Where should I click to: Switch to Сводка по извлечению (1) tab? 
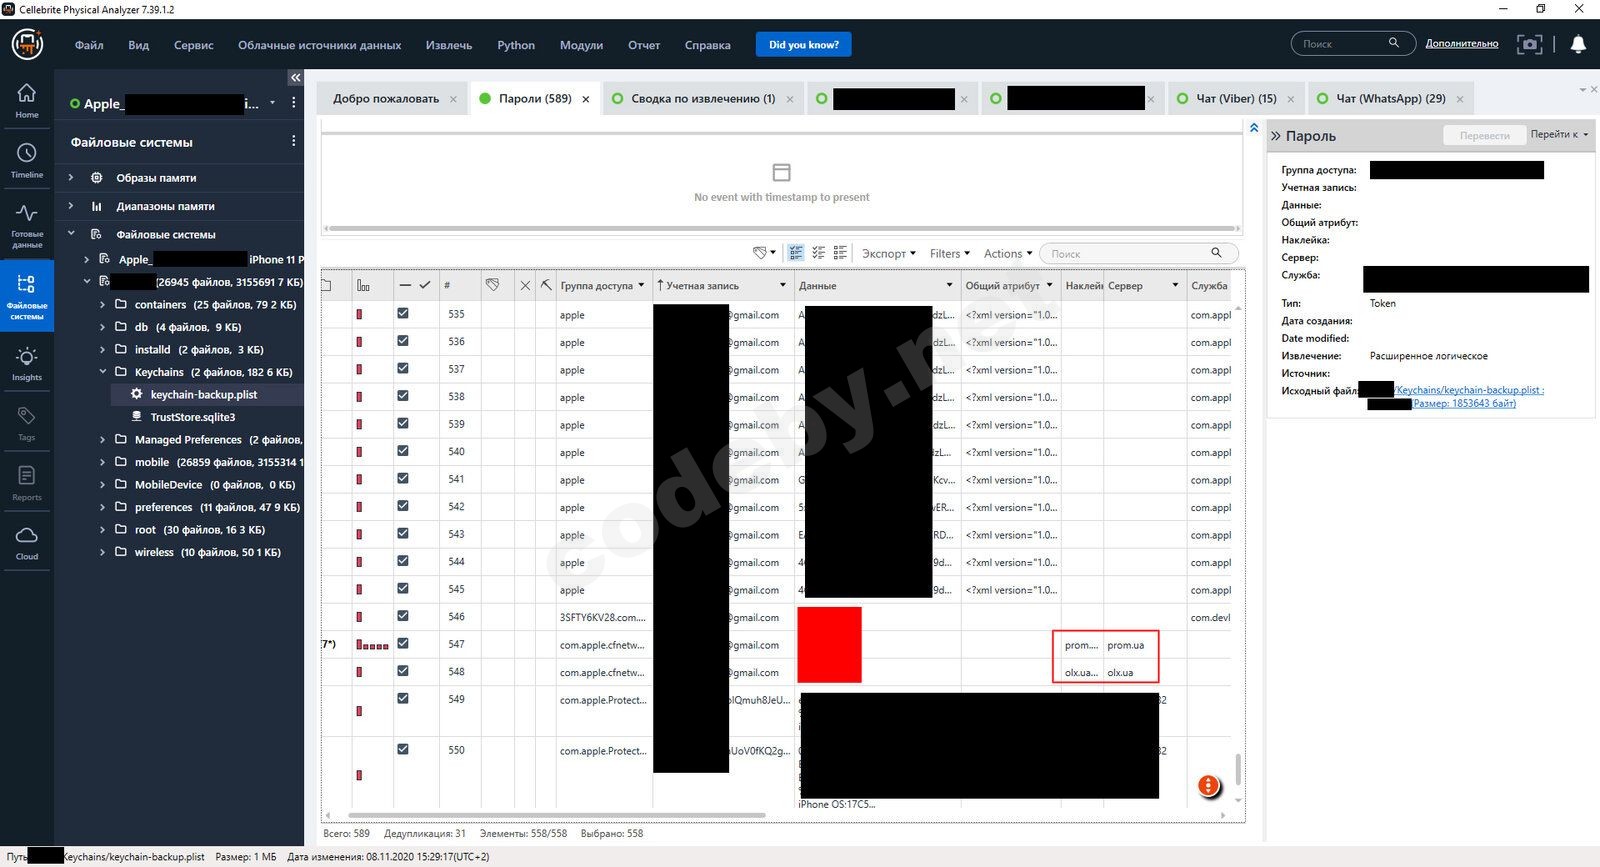[x=702, y=99]
